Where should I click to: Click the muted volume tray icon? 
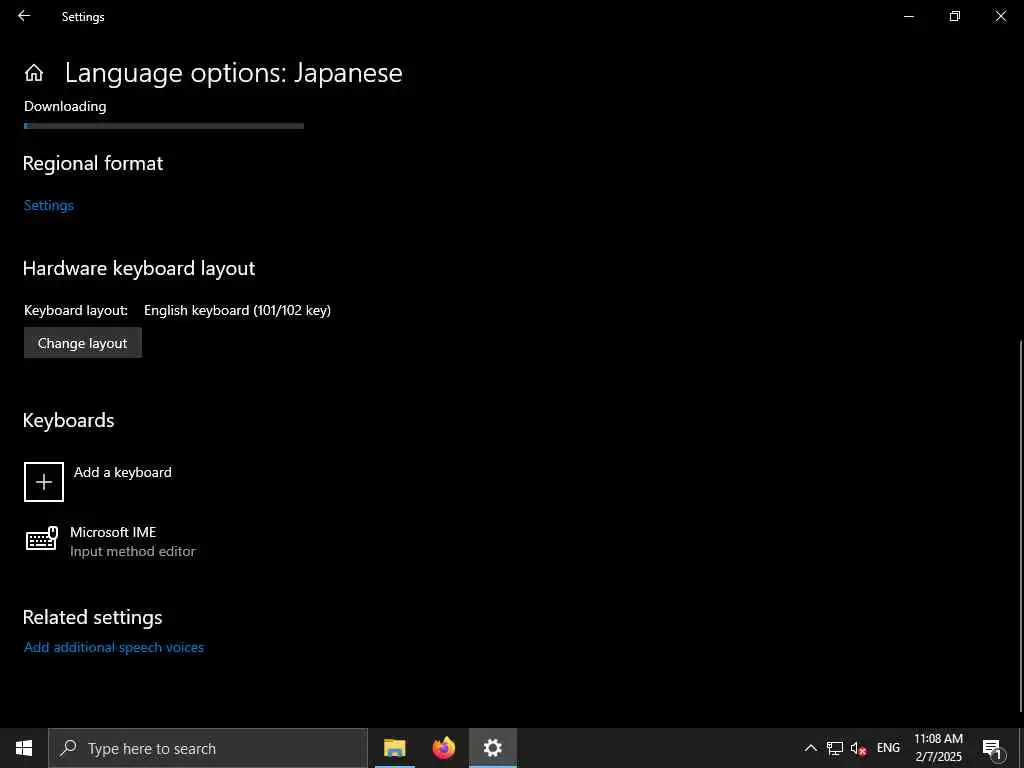(x=858, y=748)
